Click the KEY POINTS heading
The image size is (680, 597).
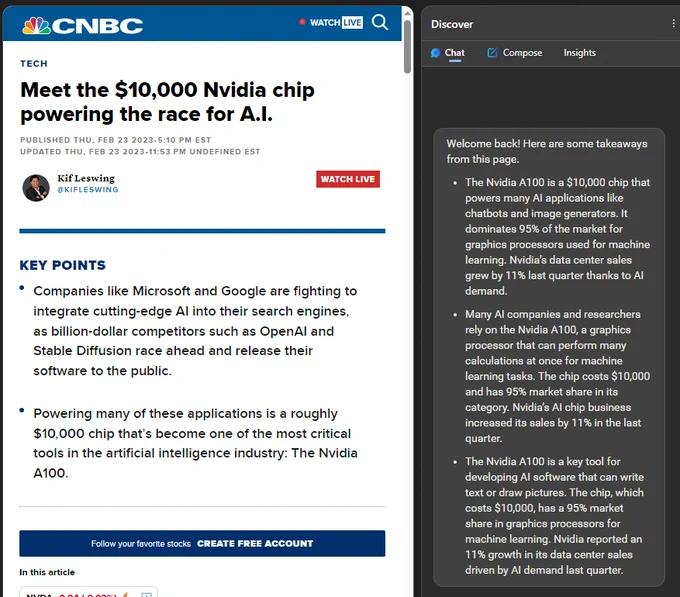pos(62,265)
